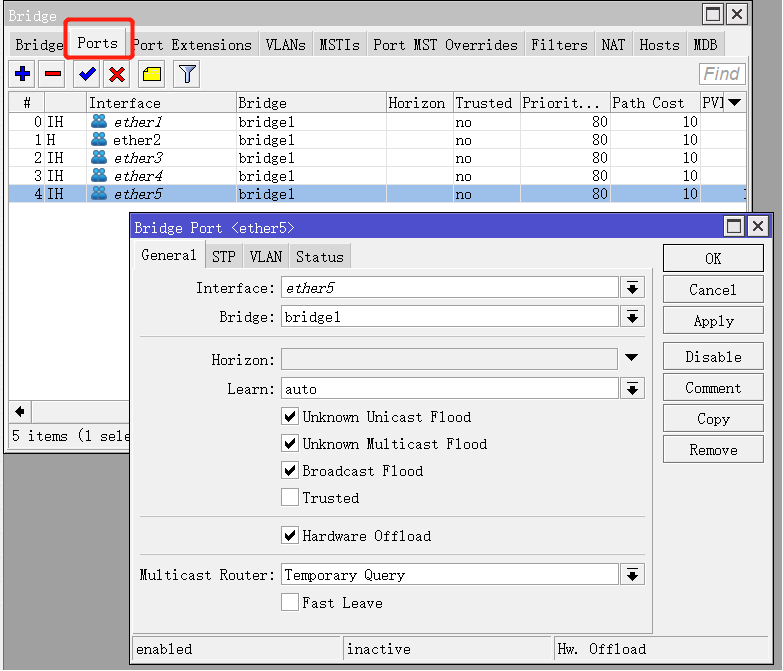Enable the Trusted checkbox
This screenshot has height=671, width=783.
290,498
